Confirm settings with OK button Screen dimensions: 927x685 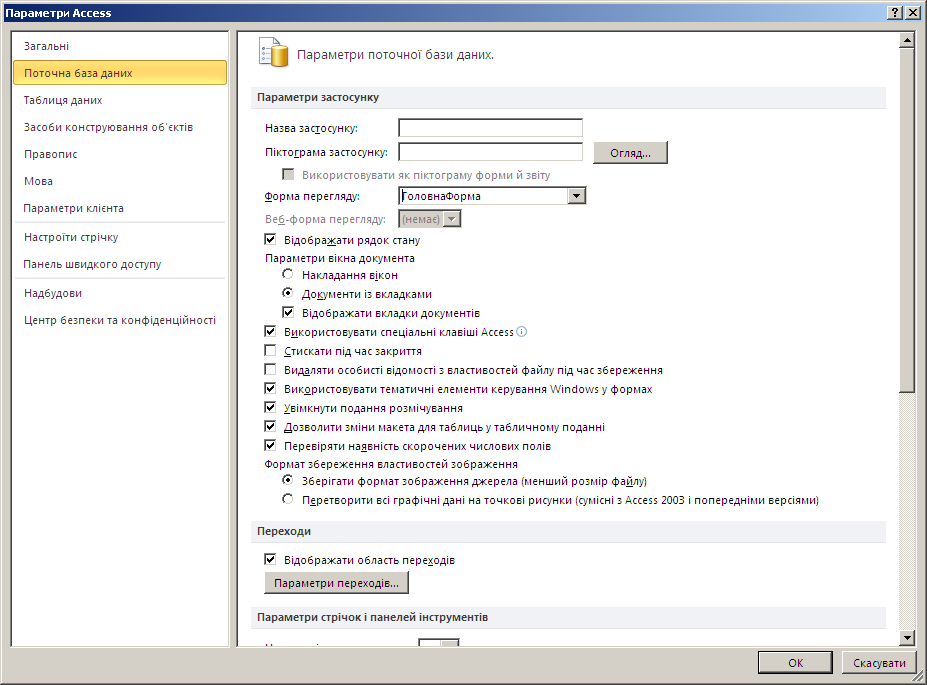click(795, 663)
